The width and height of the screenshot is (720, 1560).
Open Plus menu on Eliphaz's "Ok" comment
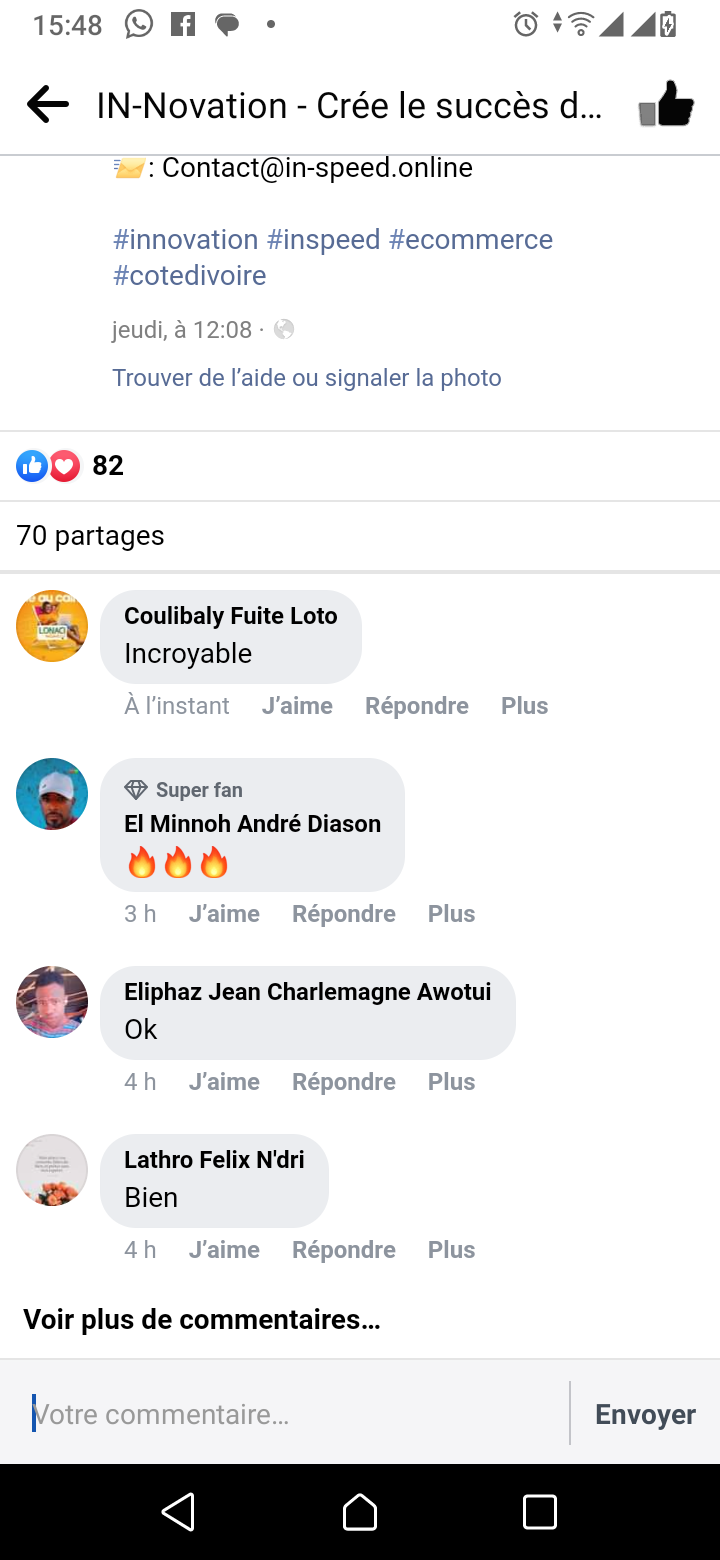451,1082
